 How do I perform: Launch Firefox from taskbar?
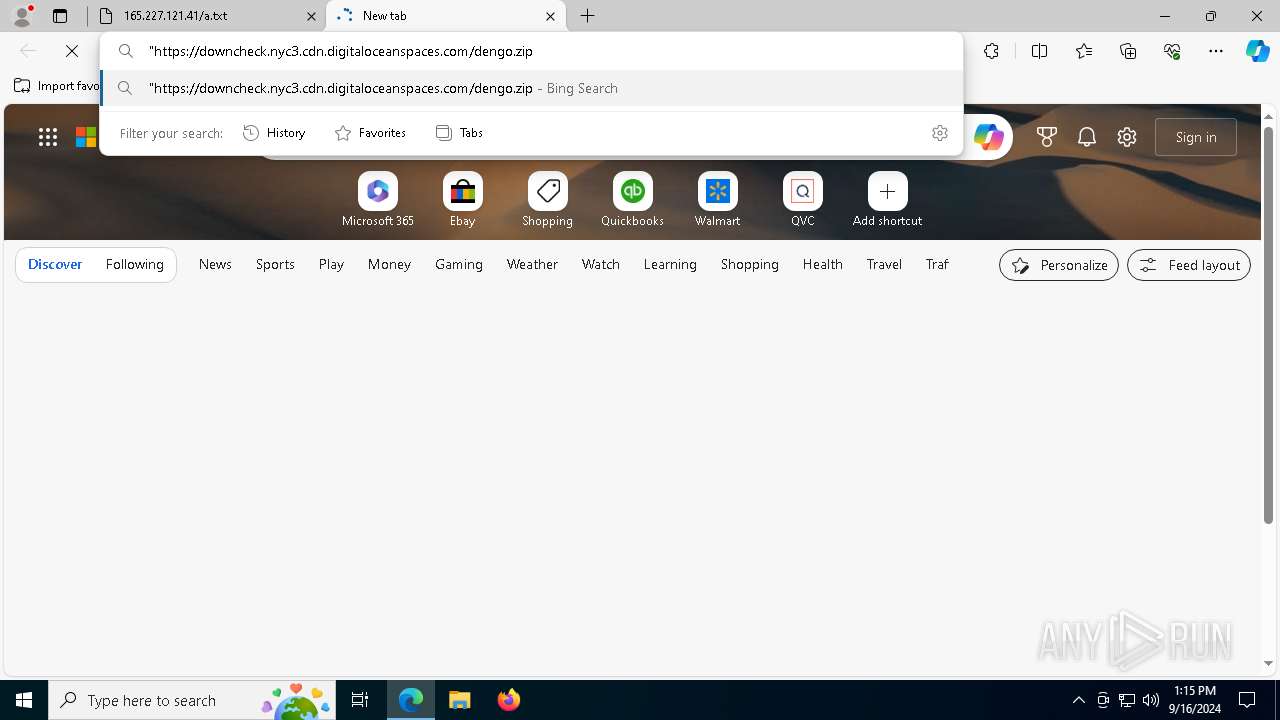(509, 700)
